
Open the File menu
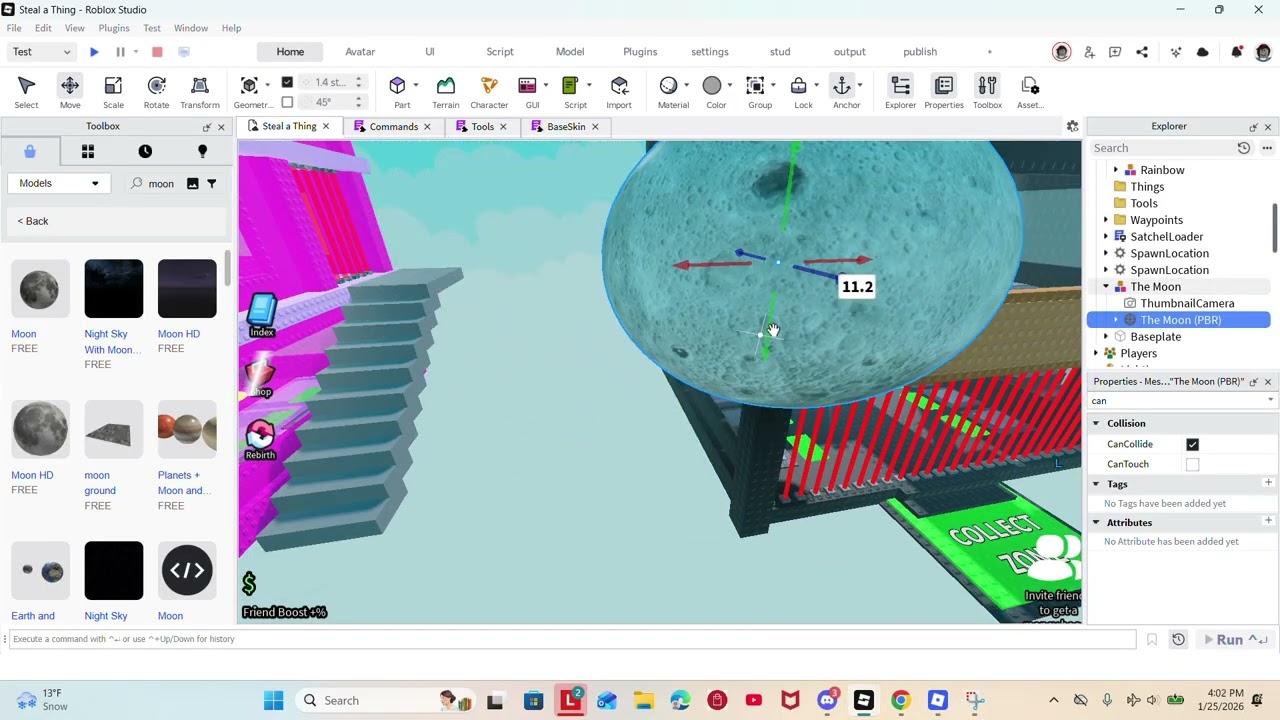coord(14,28)
